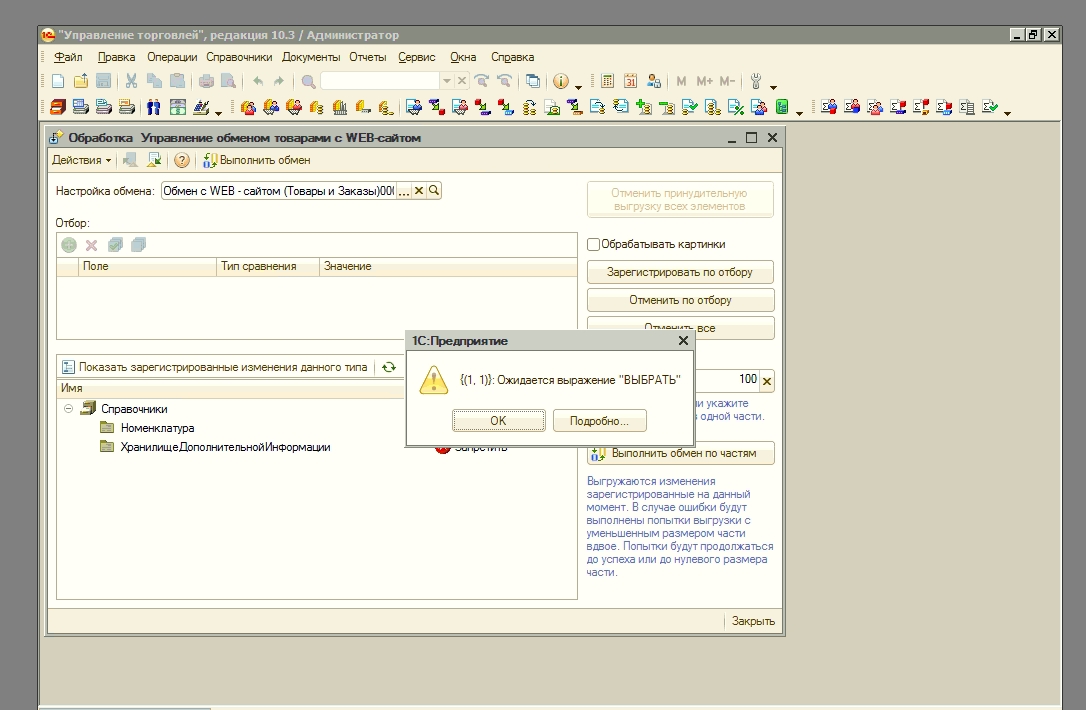The image size is (1086, 710).
Task: Open the Windows list icon in the toolbar
Action: coord(533,82)
